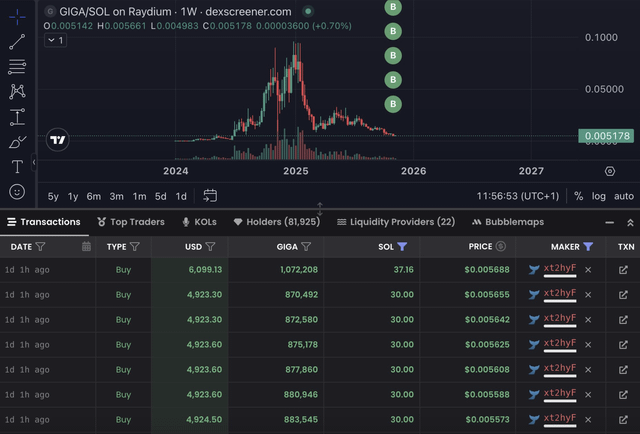Select the Text annotation tool

(x=17, y=166)
